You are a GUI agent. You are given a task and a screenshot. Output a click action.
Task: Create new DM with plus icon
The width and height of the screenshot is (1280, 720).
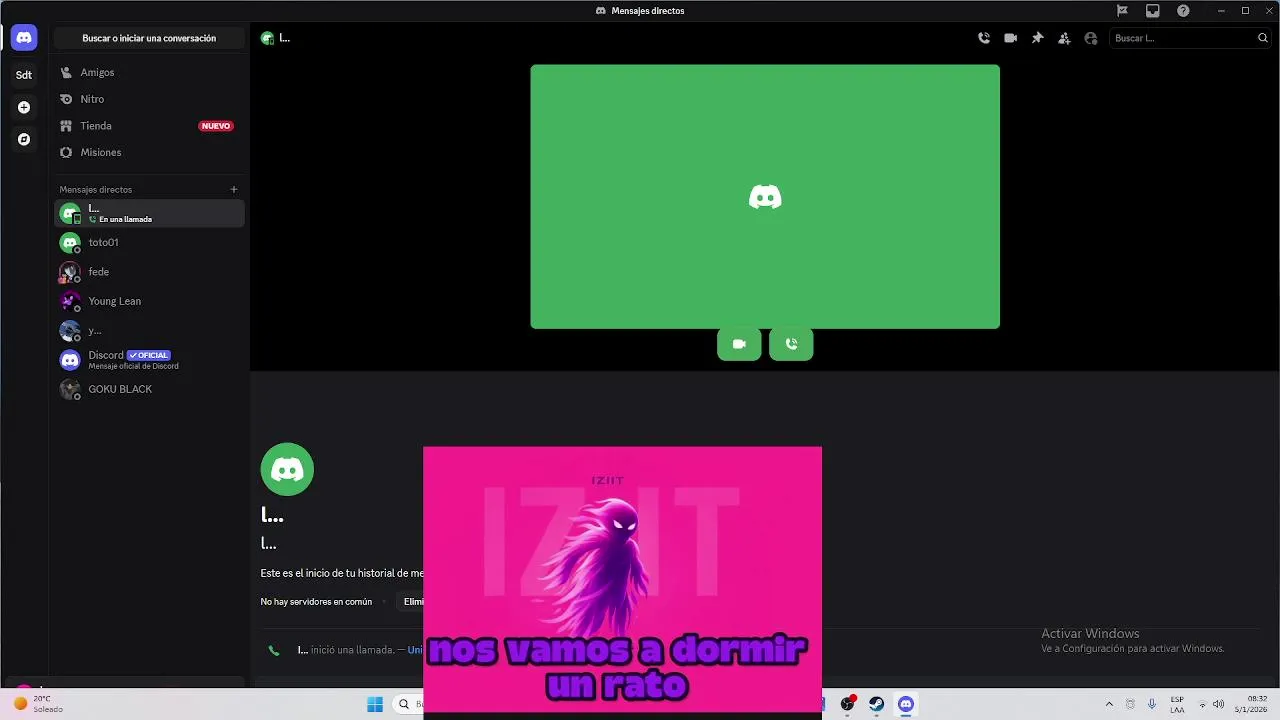click(x=234, y=189)
